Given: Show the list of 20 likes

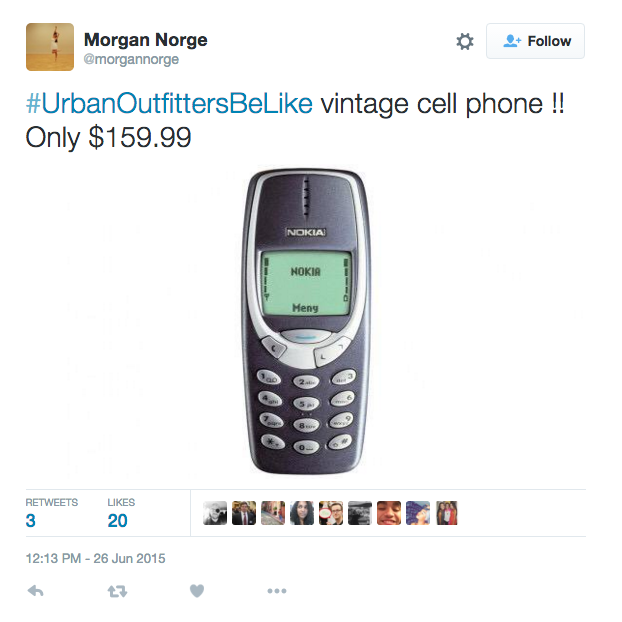Looking at the screenshot, I should (121, 513).
